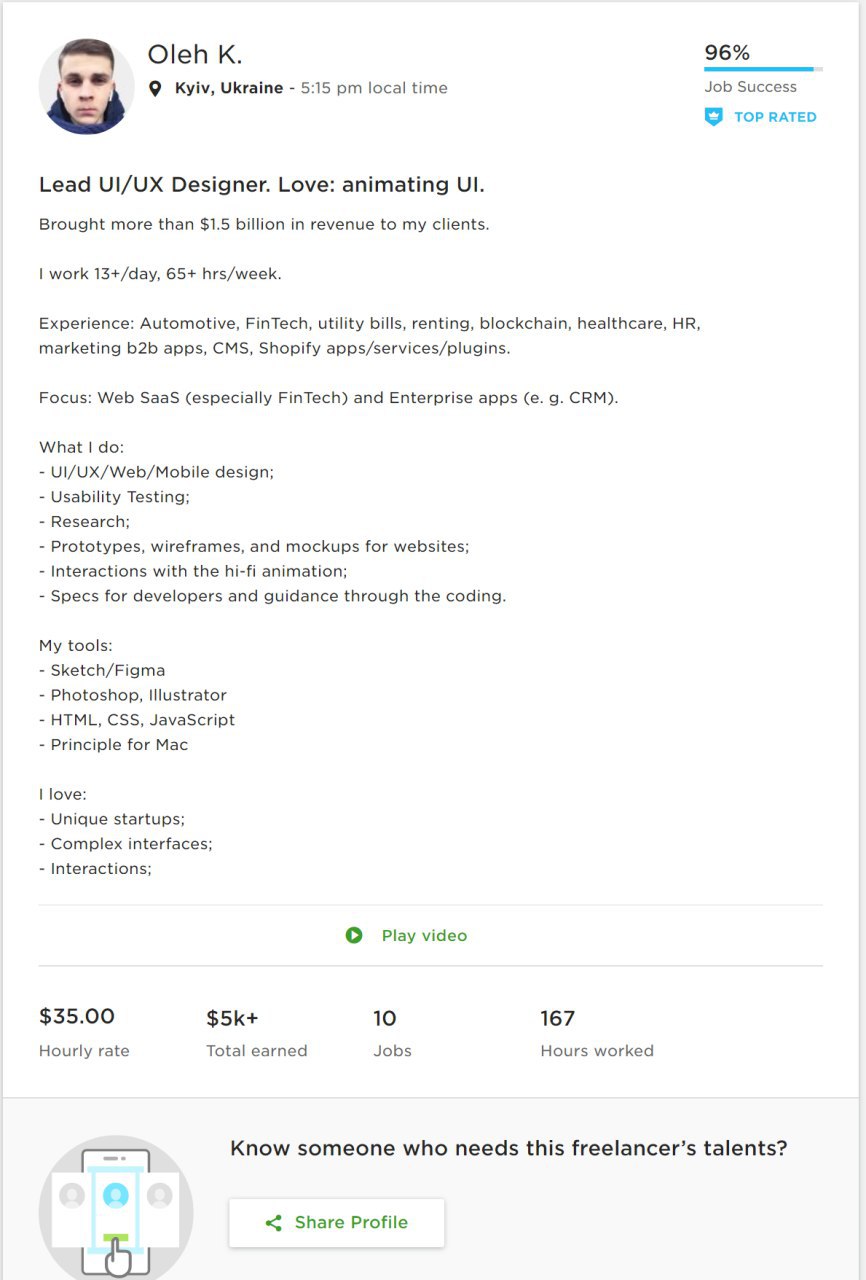Click the Top Rated crown badge icon
Image resolution: width=866 pixels, height=1280 pixels.
click(x=713, y=117)
